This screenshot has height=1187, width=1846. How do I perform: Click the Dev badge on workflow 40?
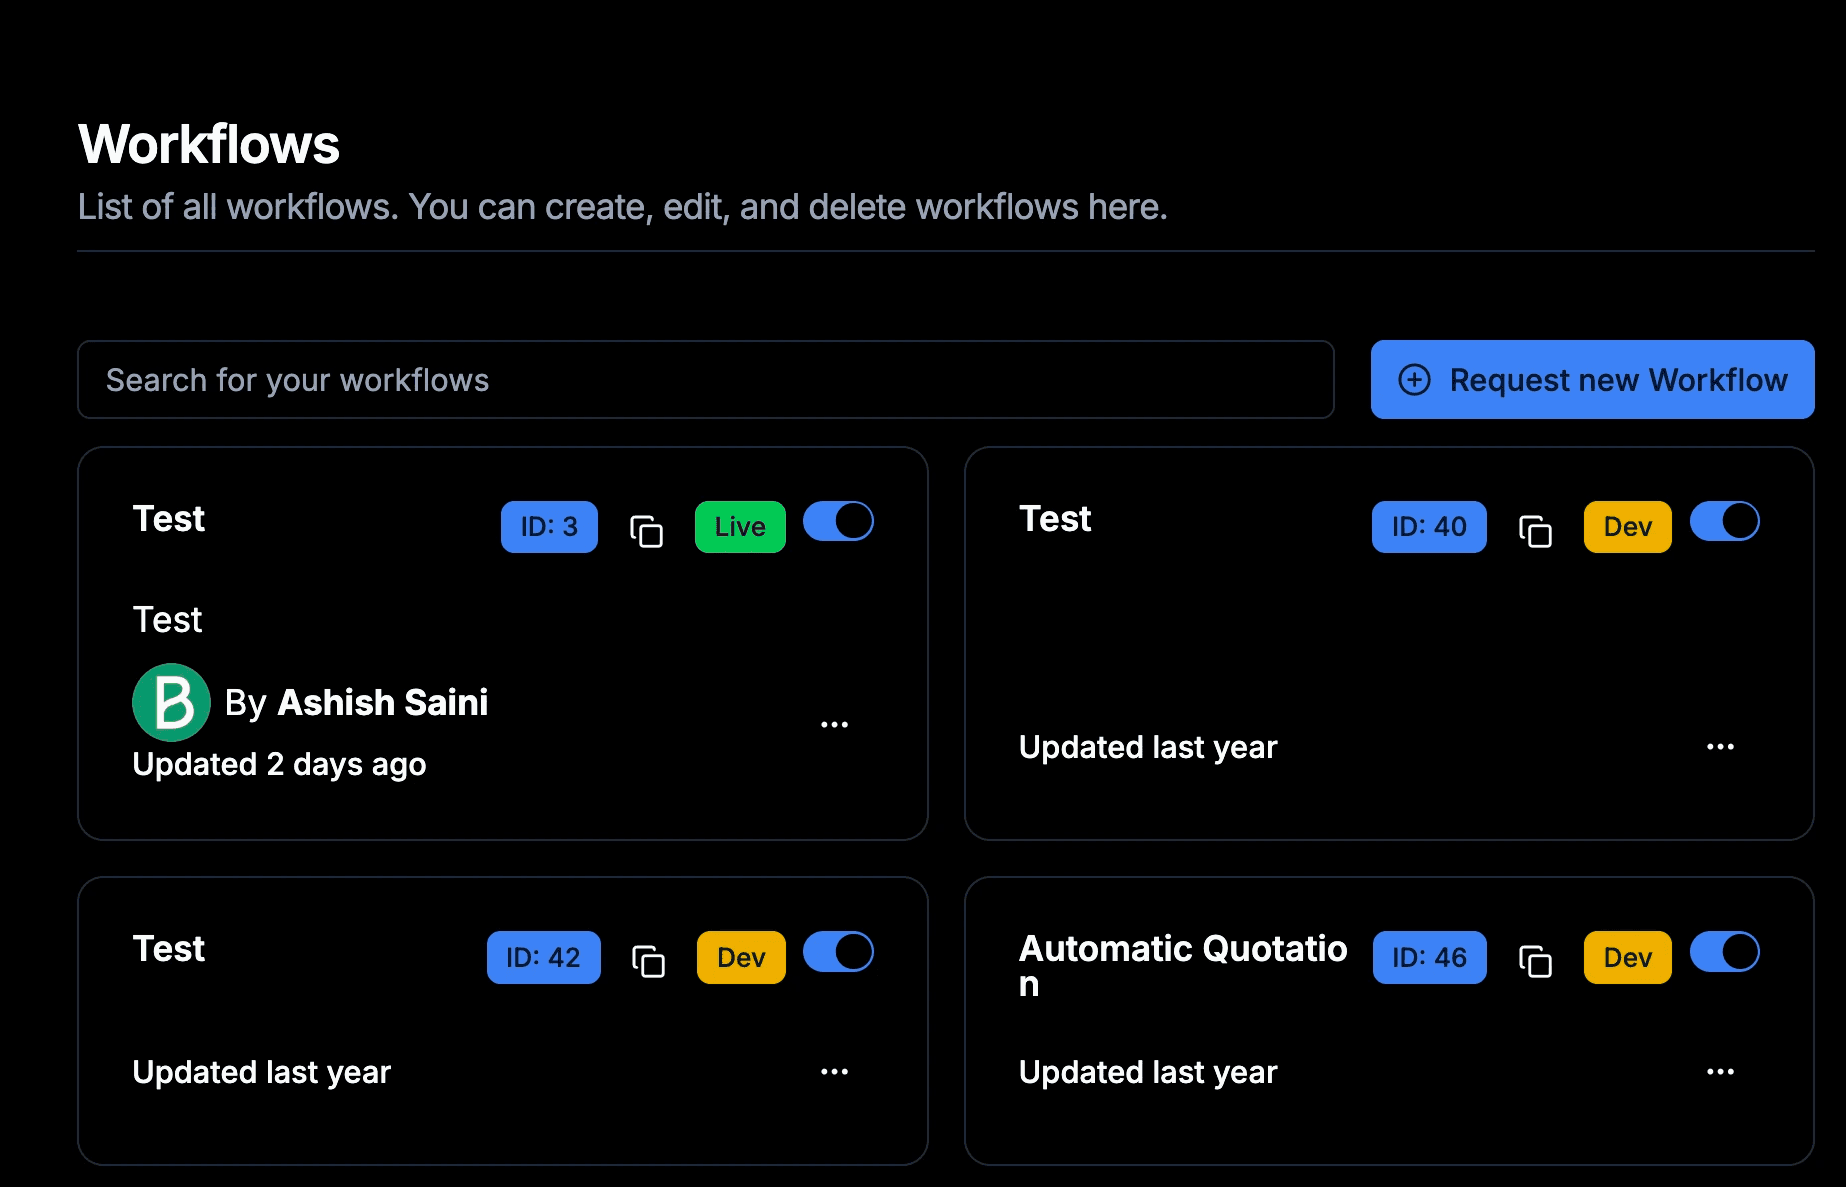click(1627, 526)
